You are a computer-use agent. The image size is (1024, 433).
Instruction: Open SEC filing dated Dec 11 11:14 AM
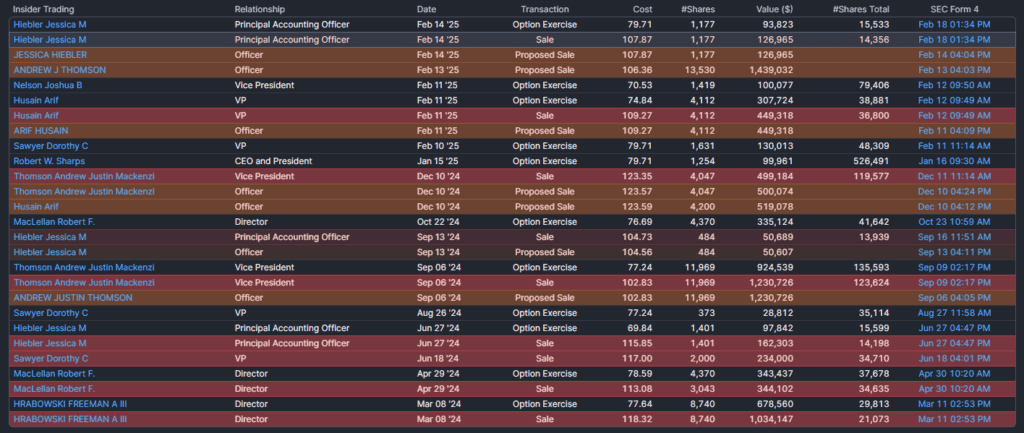[x=954, y=175]
